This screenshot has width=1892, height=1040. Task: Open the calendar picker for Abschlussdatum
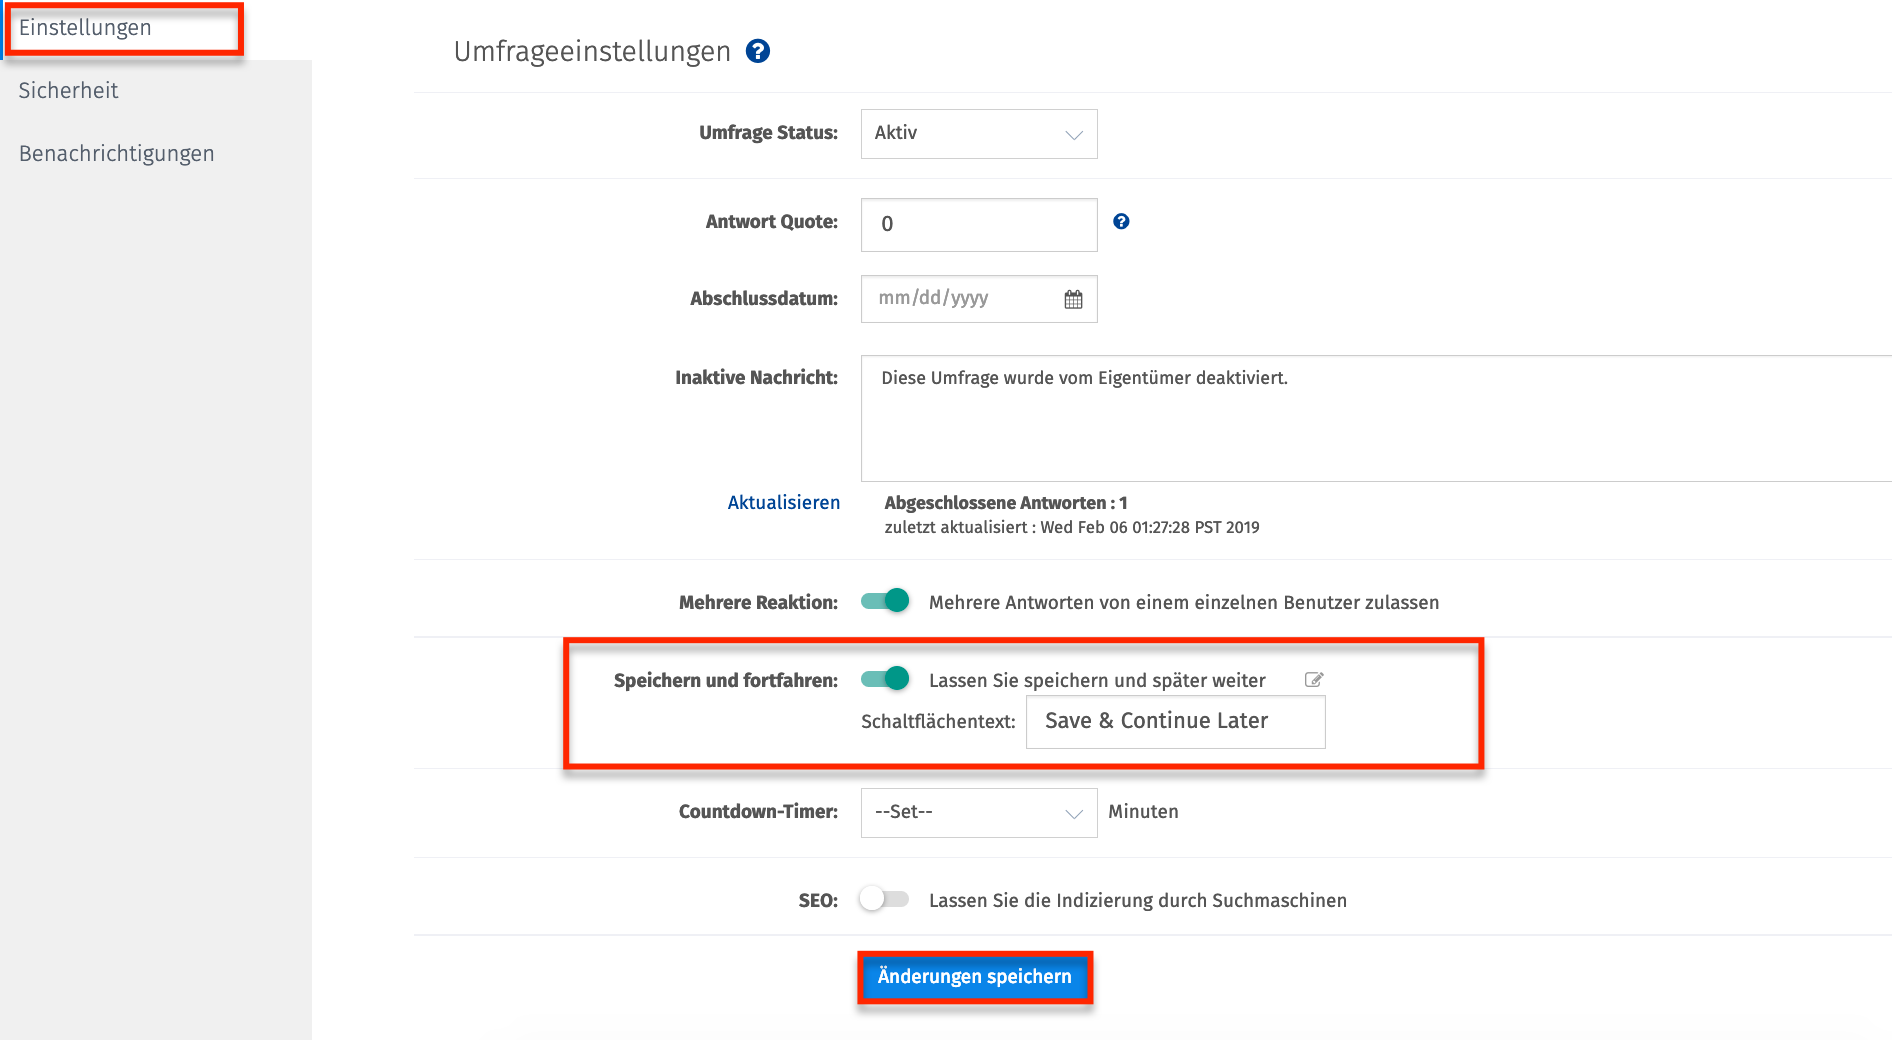tap(1072, 298)
